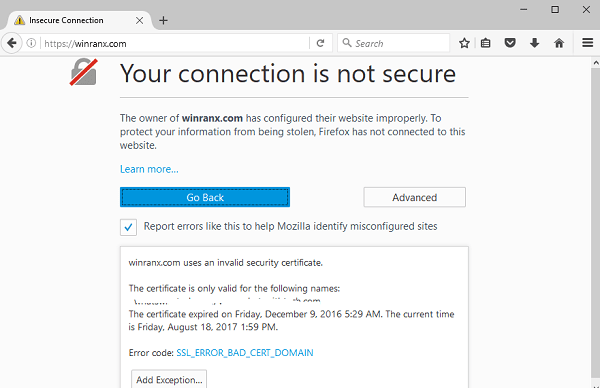Click the SSL_ERROR_BAD_CERT_DOMAIN error code link

coord(245,352)
